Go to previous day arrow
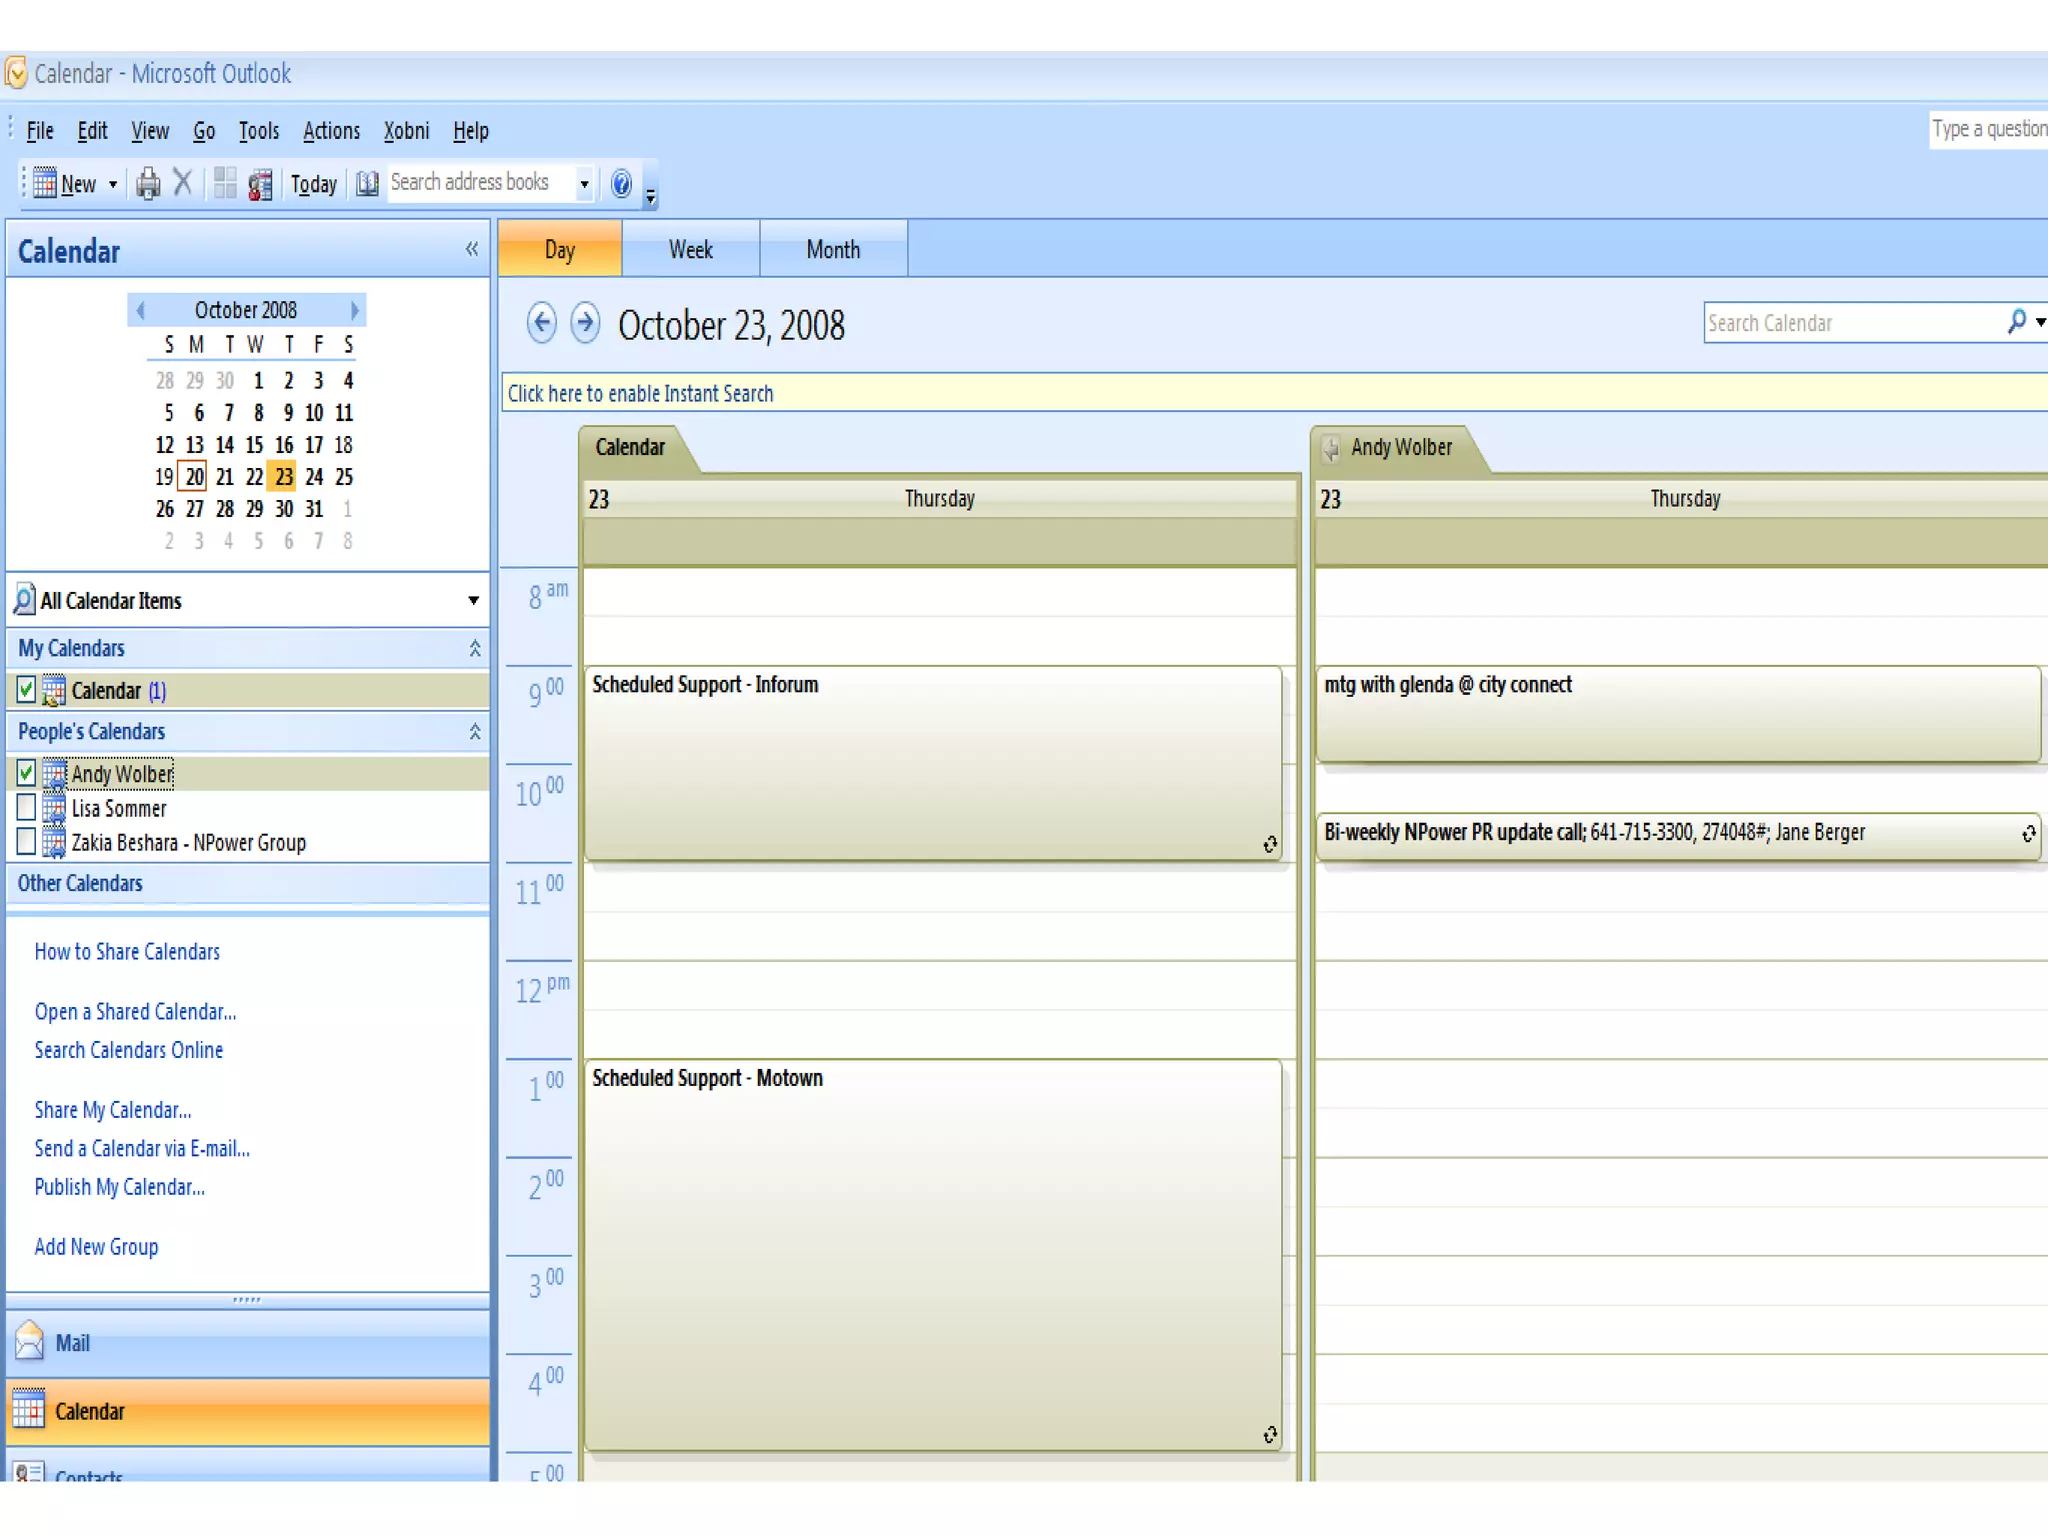 541,323
